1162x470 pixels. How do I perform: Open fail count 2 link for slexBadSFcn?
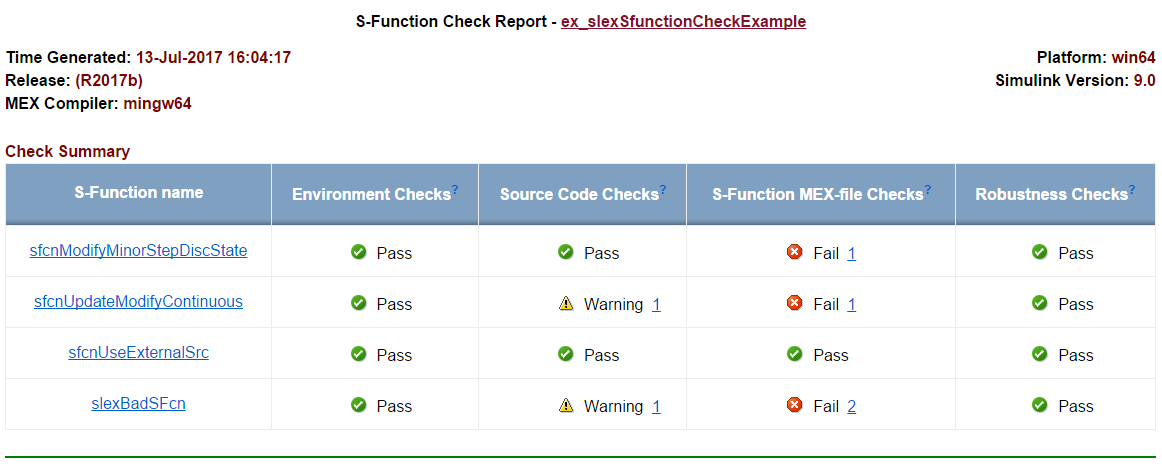pos(851,406)
